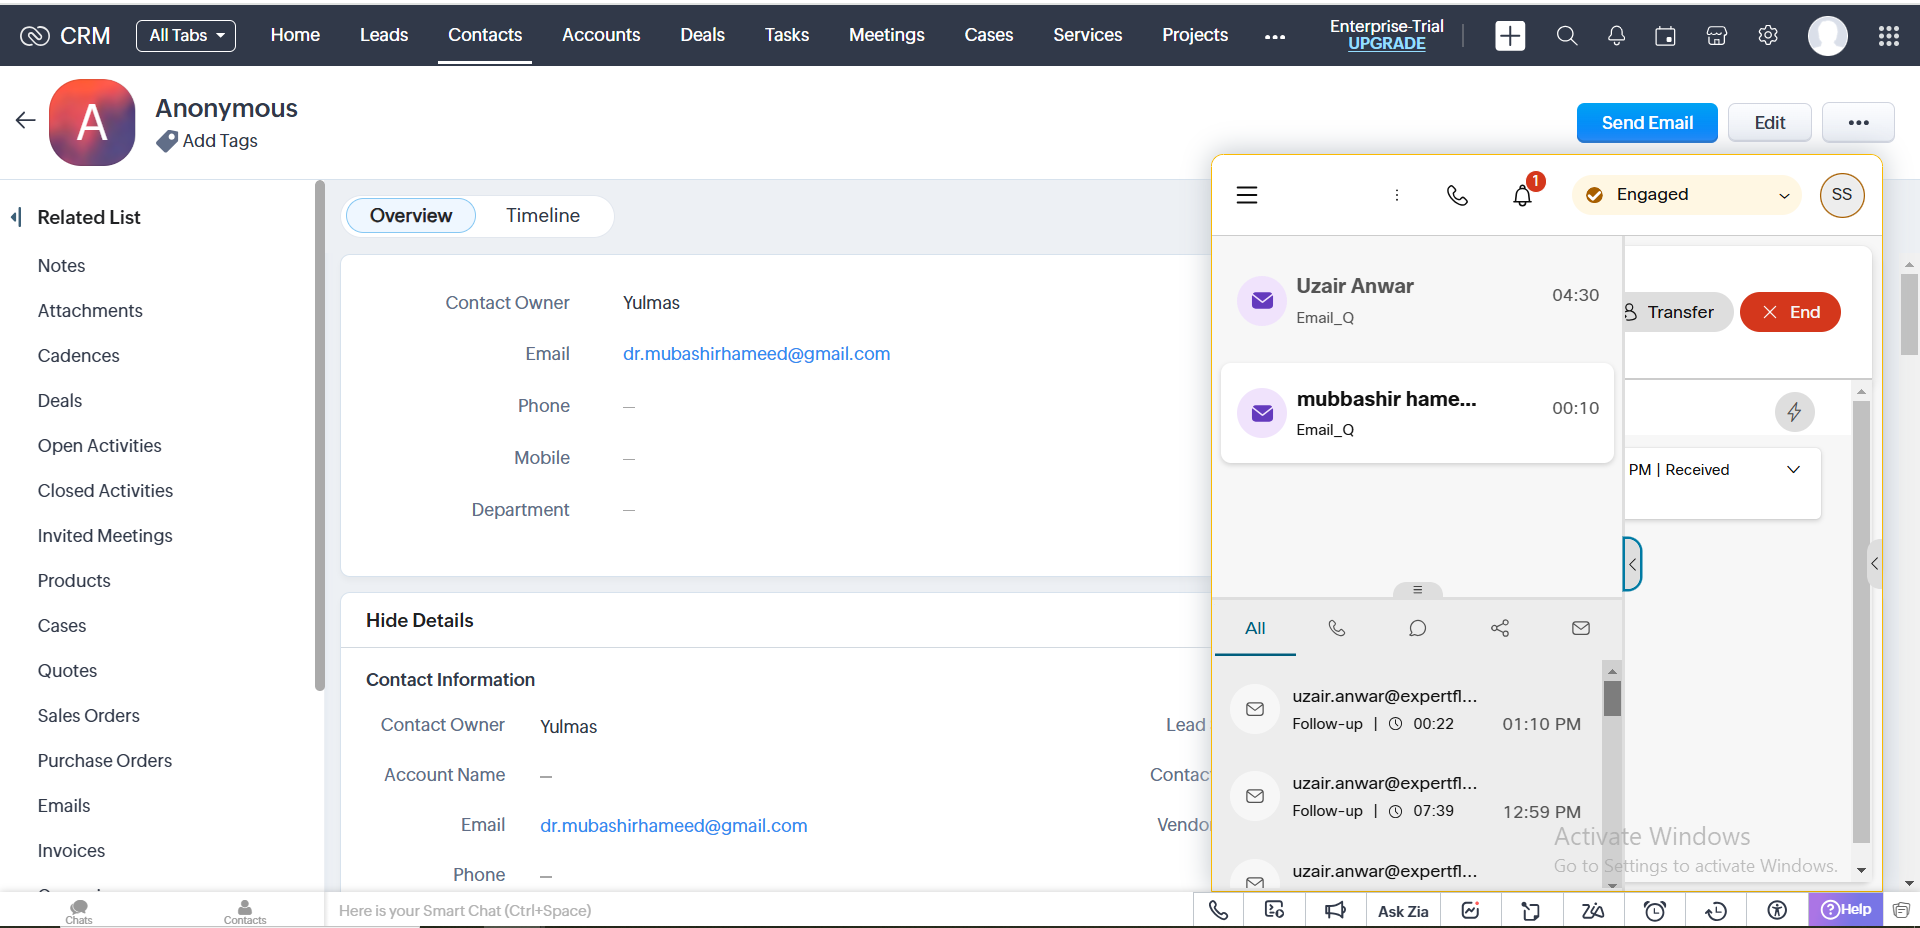Screen dimensions: 1920x928
Task: Open the settings gear in top navigation
Action: click(1768, 36)
